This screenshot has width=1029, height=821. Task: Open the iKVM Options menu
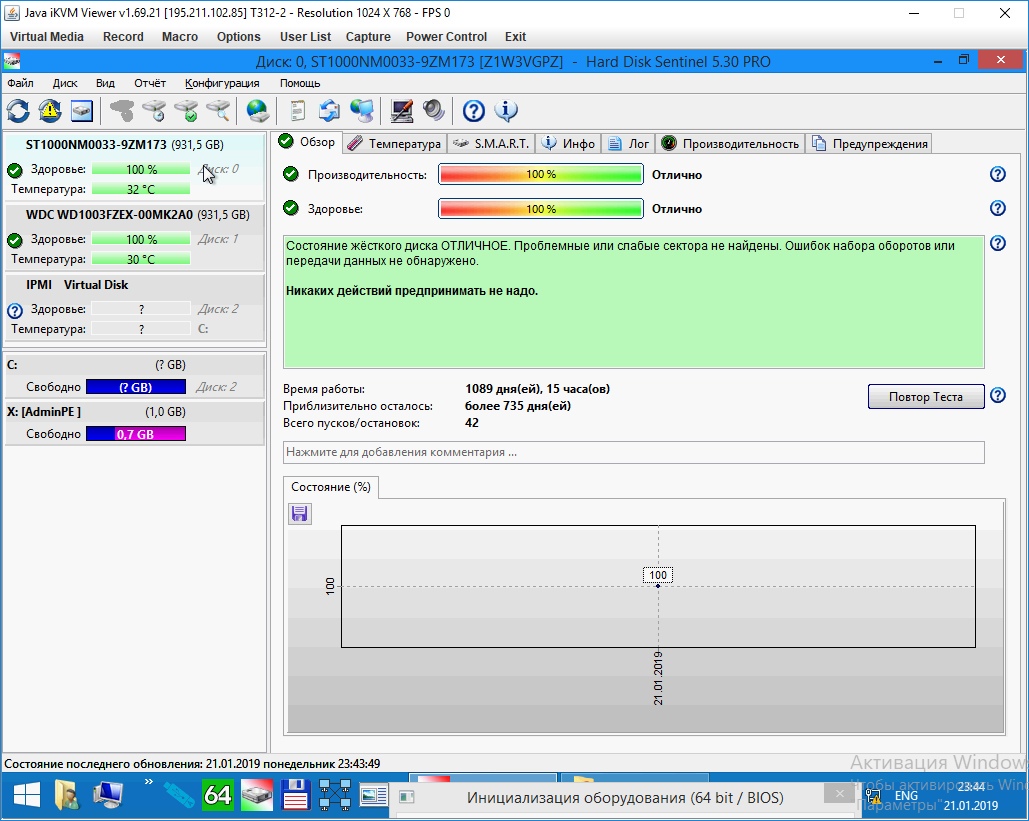(x=239, y=37)
